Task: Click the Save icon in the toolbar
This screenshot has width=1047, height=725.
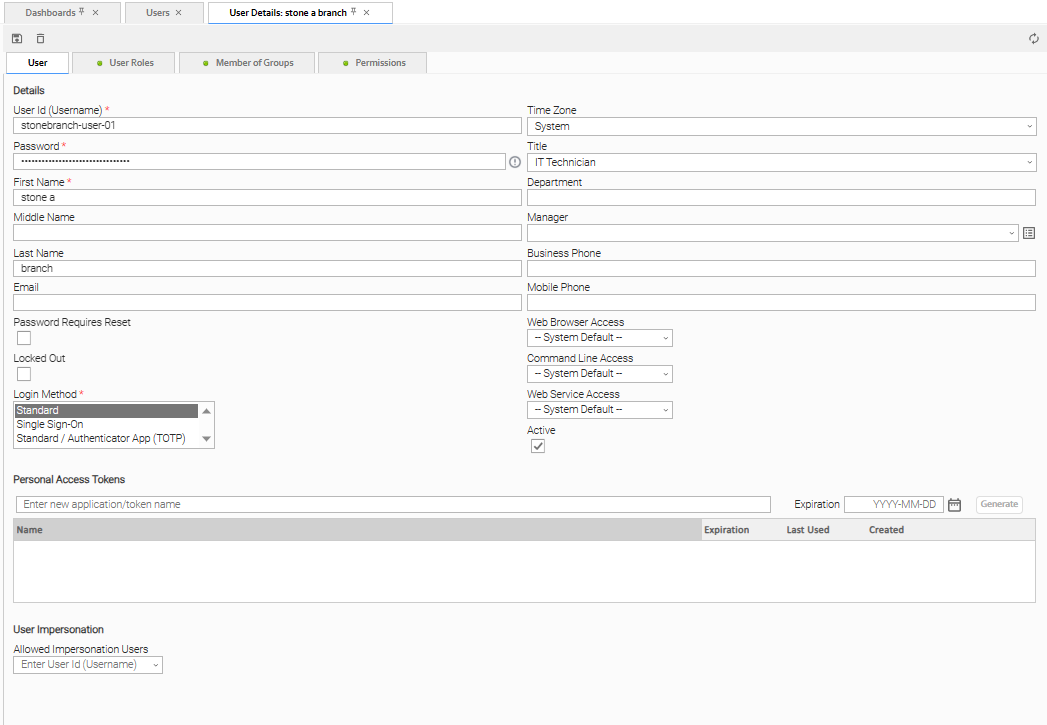Action: coord(17,39)
